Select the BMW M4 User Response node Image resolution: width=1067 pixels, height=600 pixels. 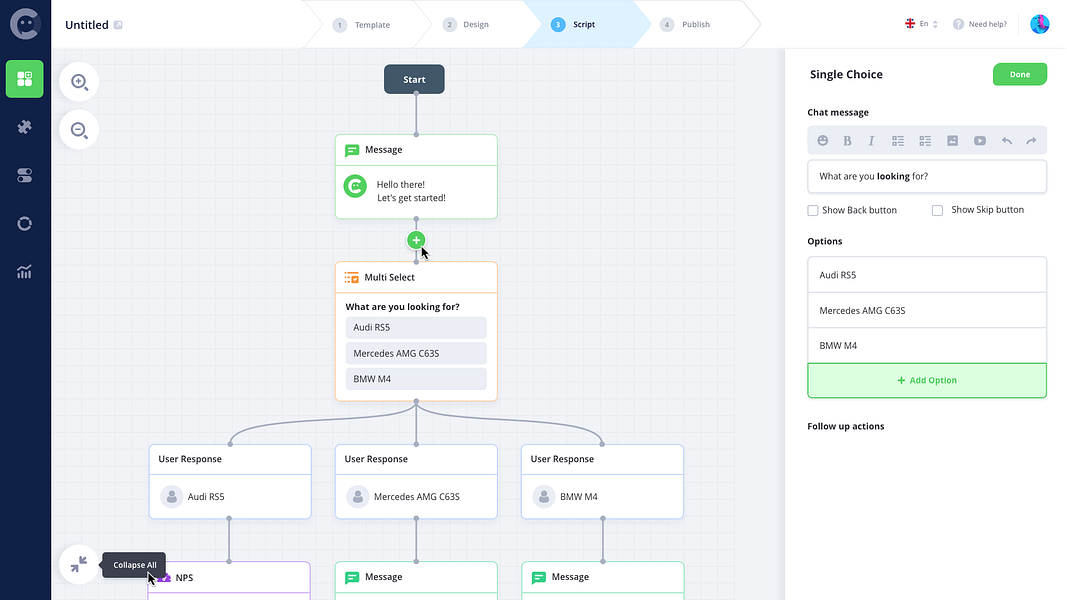point(602,482)
